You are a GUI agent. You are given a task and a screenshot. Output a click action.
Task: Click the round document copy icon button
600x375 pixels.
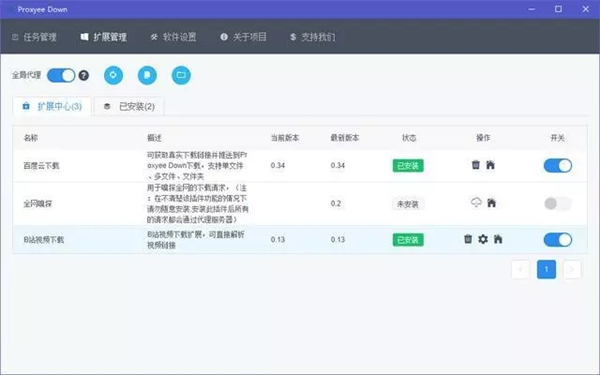(x=147, y=75)
